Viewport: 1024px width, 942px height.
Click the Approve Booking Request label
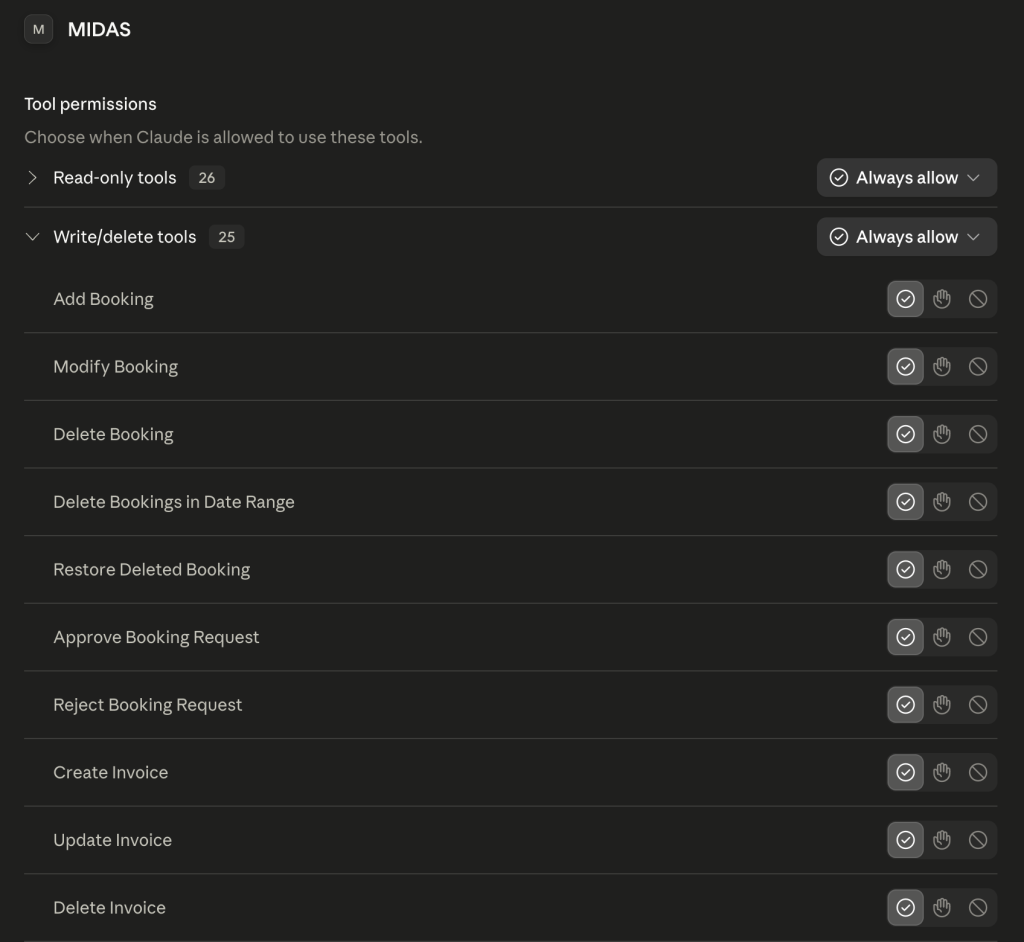click(x=156, y=637)
